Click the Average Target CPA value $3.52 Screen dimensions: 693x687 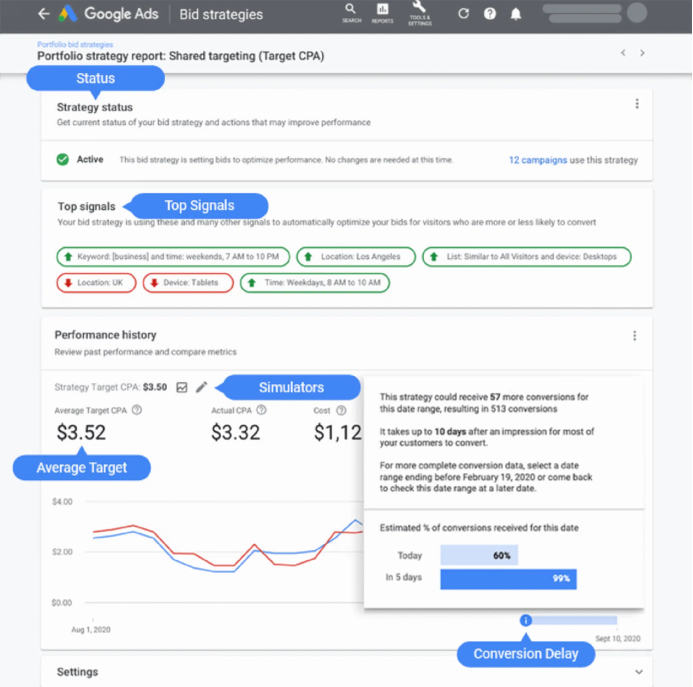pos(81,432)
